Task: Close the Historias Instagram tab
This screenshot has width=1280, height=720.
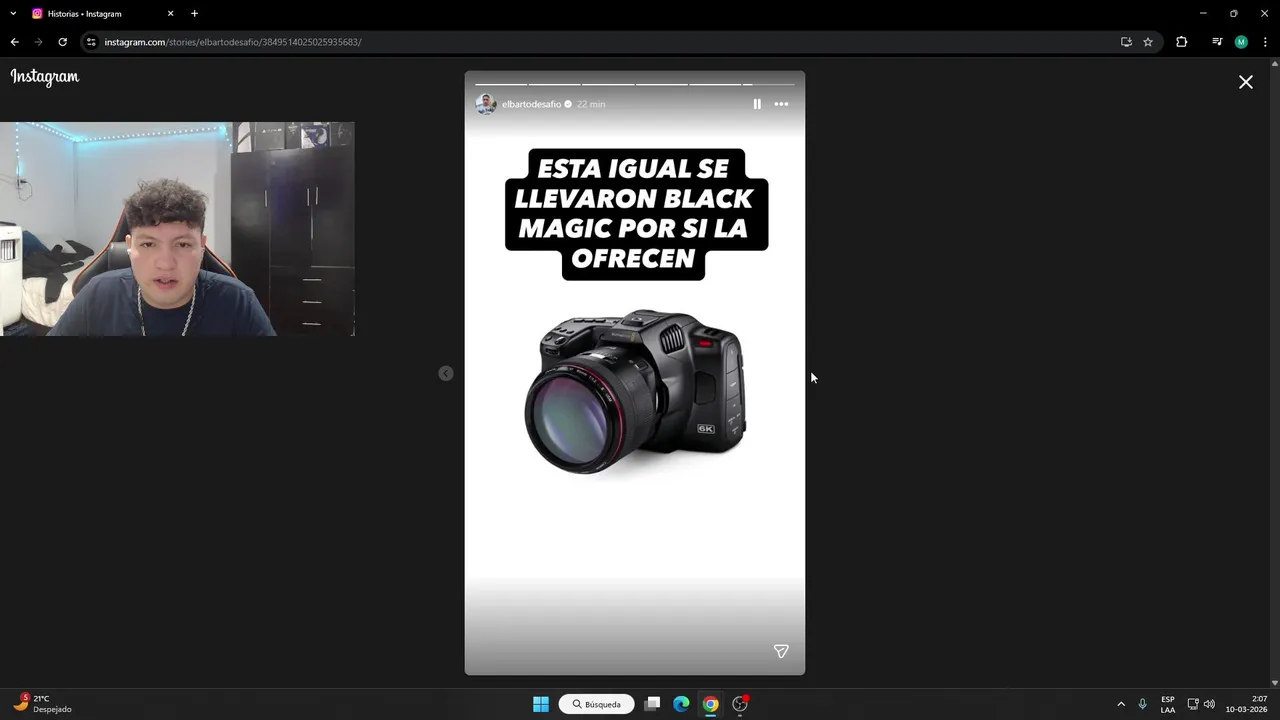Action: tap(170, 14)
